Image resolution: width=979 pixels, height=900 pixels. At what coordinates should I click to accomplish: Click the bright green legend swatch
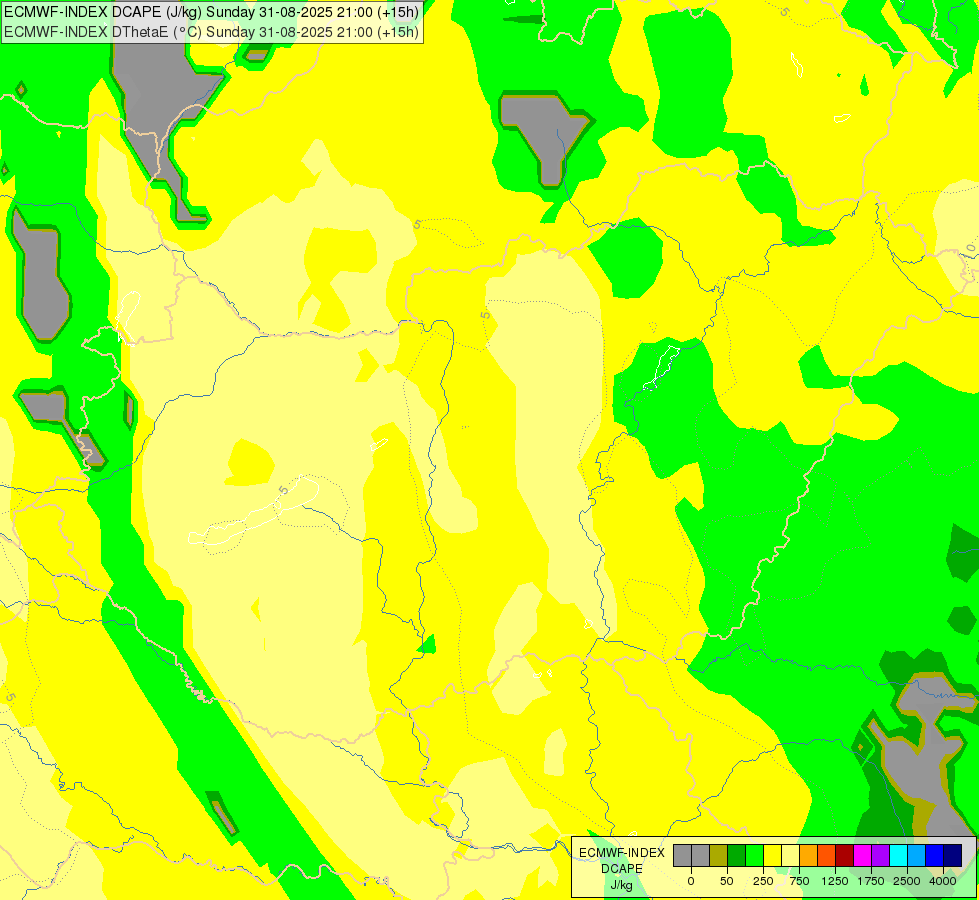pos(755,856)
